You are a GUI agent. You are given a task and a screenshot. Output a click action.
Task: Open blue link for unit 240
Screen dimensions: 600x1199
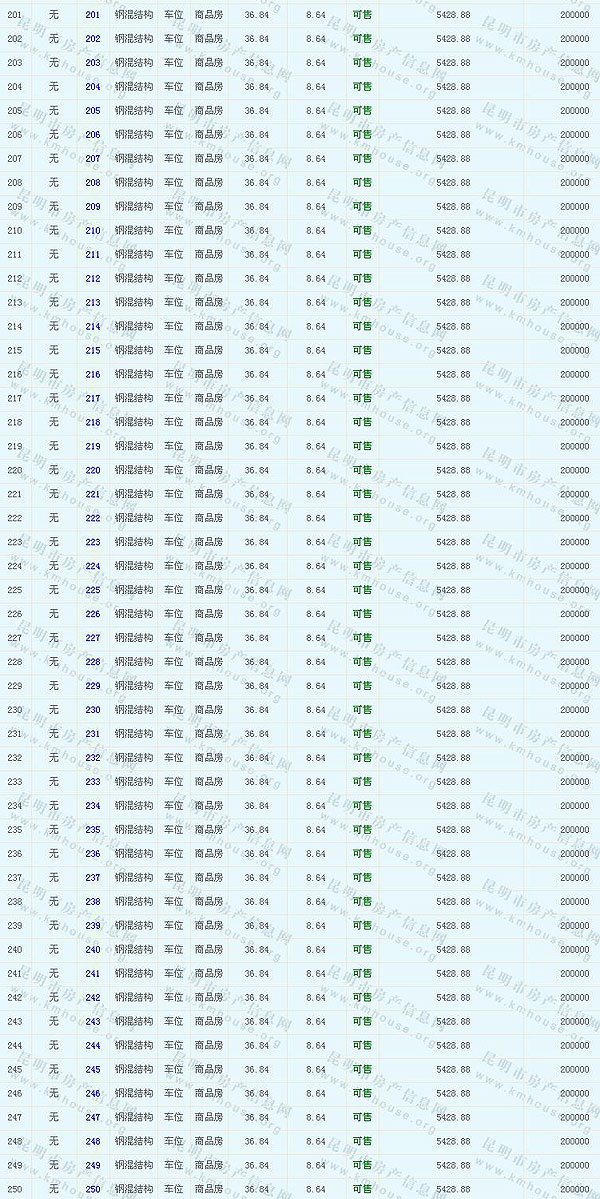pyautogui.click(x=93, y=950)
